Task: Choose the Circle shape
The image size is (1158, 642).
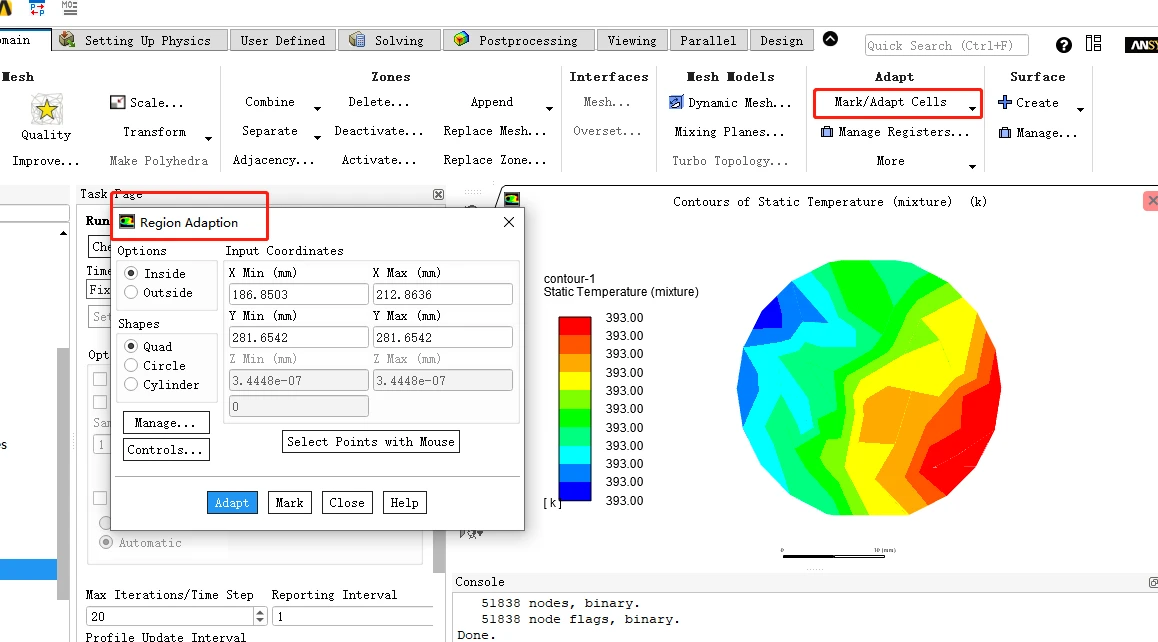Action: pyautogui.click(x=131, y=366)
